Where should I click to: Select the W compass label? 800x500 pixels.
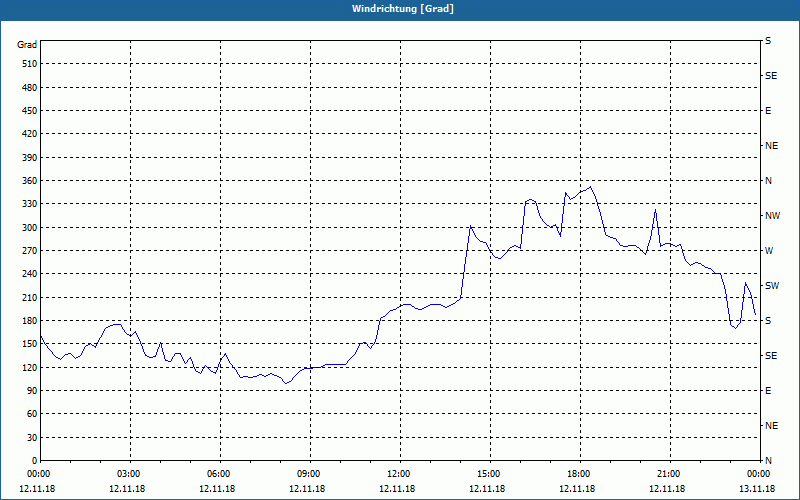(x=769, y=251)
